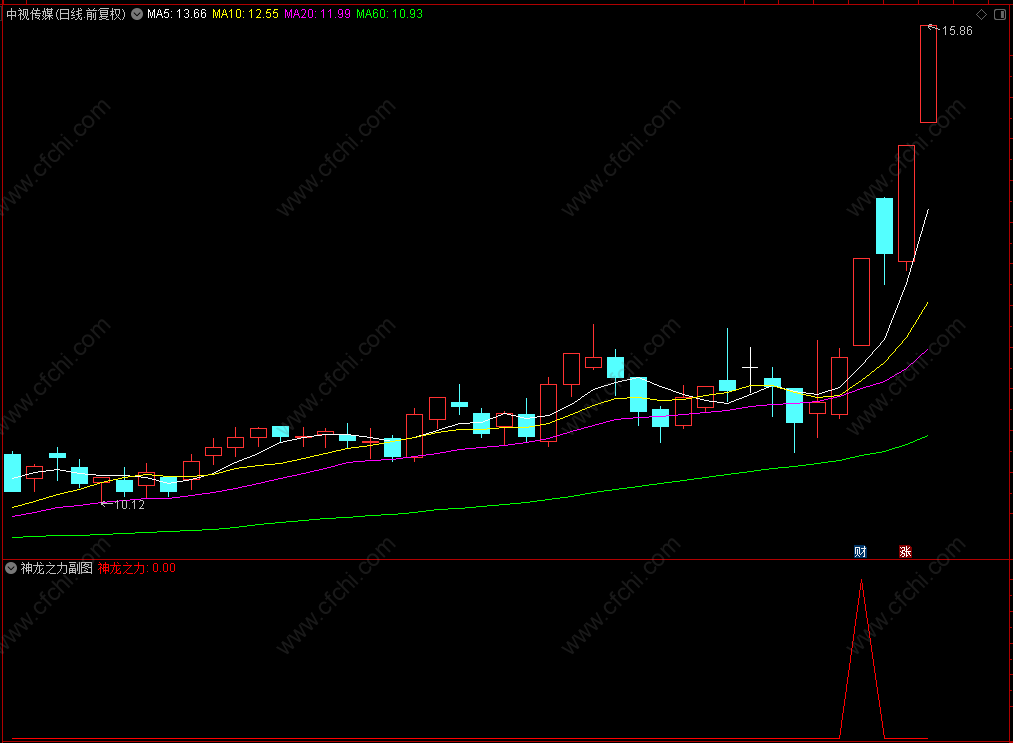1013x743 pixels.
Task: Click the MA5: 13.66 label
Action: tap(177, 14)
